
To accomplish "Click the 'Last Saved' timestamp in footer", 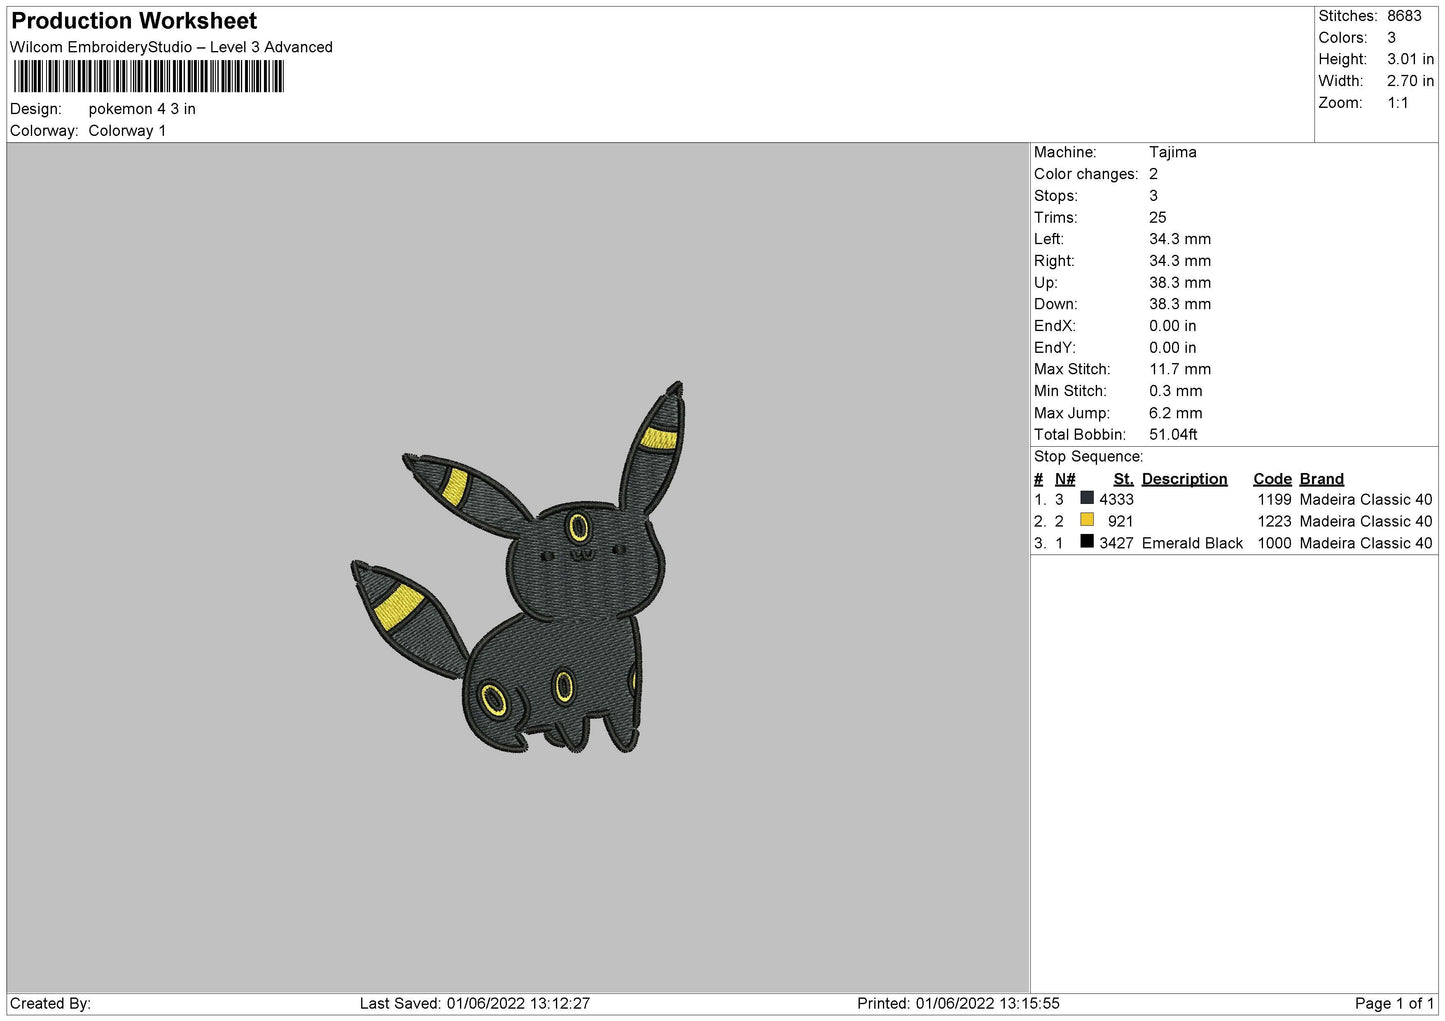I will coord(475,1003).
